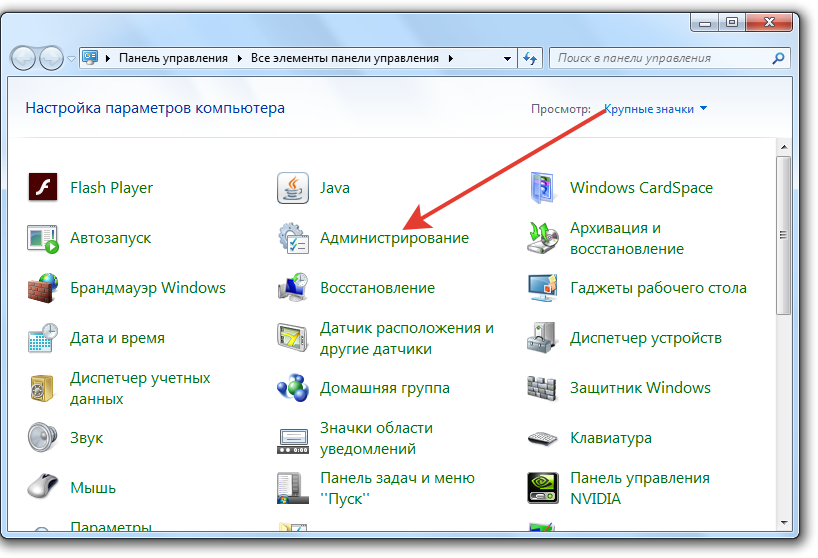Open the recent pages dropdown beside navigation arrows
This screenshot has height=558, width=818.
71,59
